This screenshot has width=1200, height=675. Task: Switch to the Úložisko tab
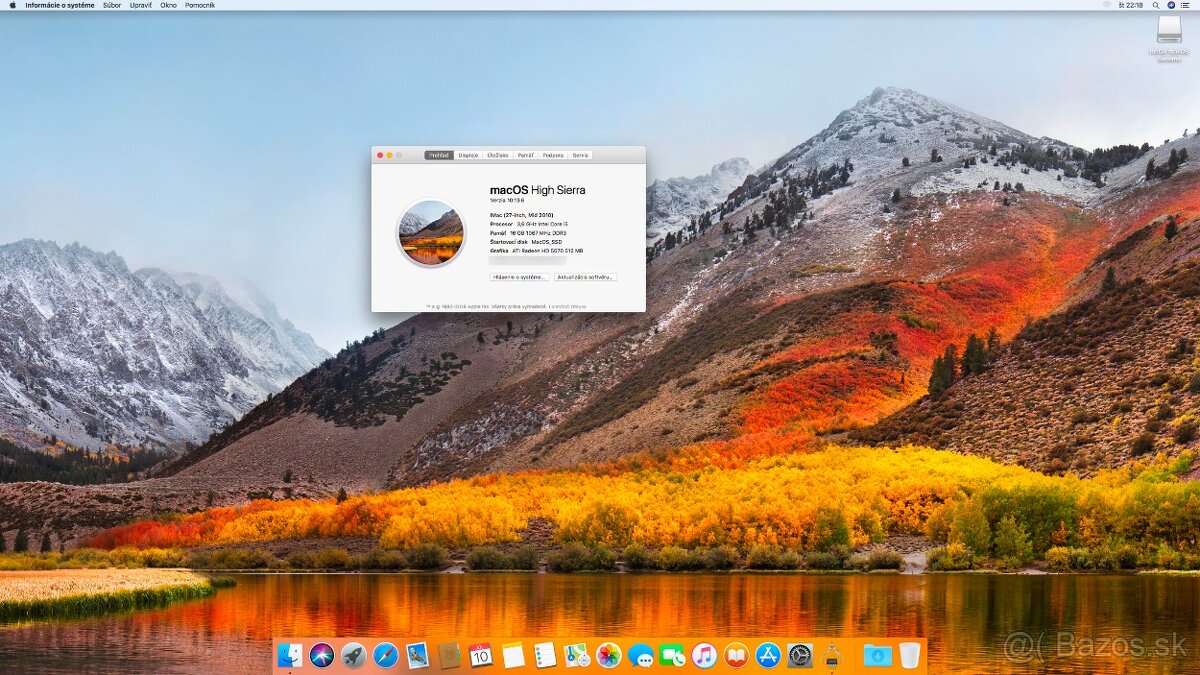tap(497, 155)
